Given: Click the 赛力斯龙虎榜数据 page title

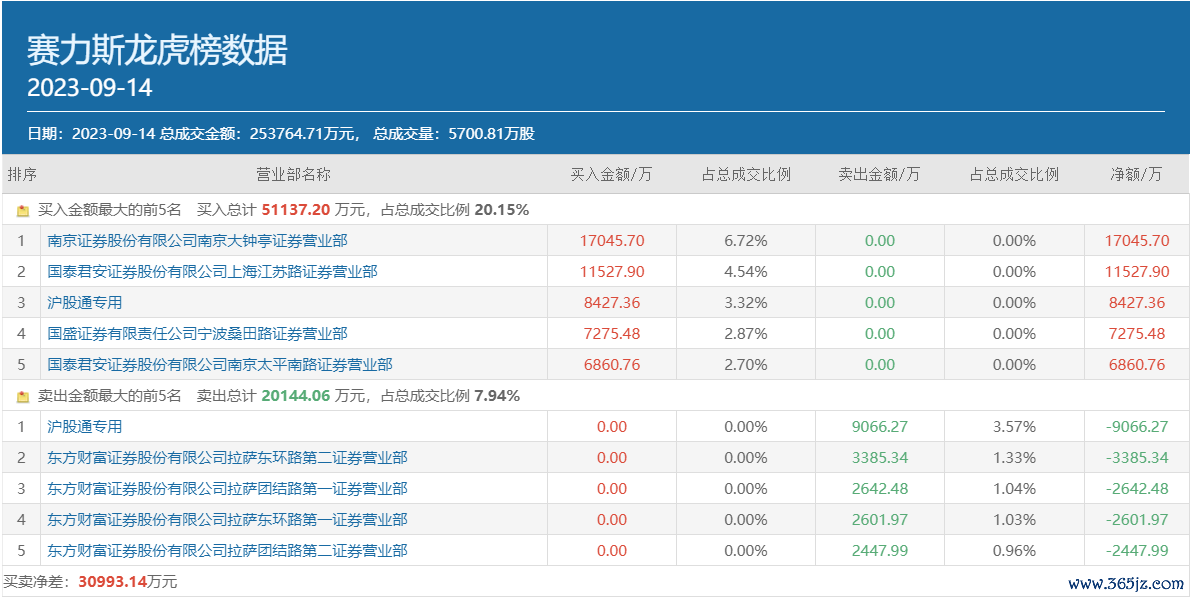Looking at the screenshot, I should click(157, 51).
